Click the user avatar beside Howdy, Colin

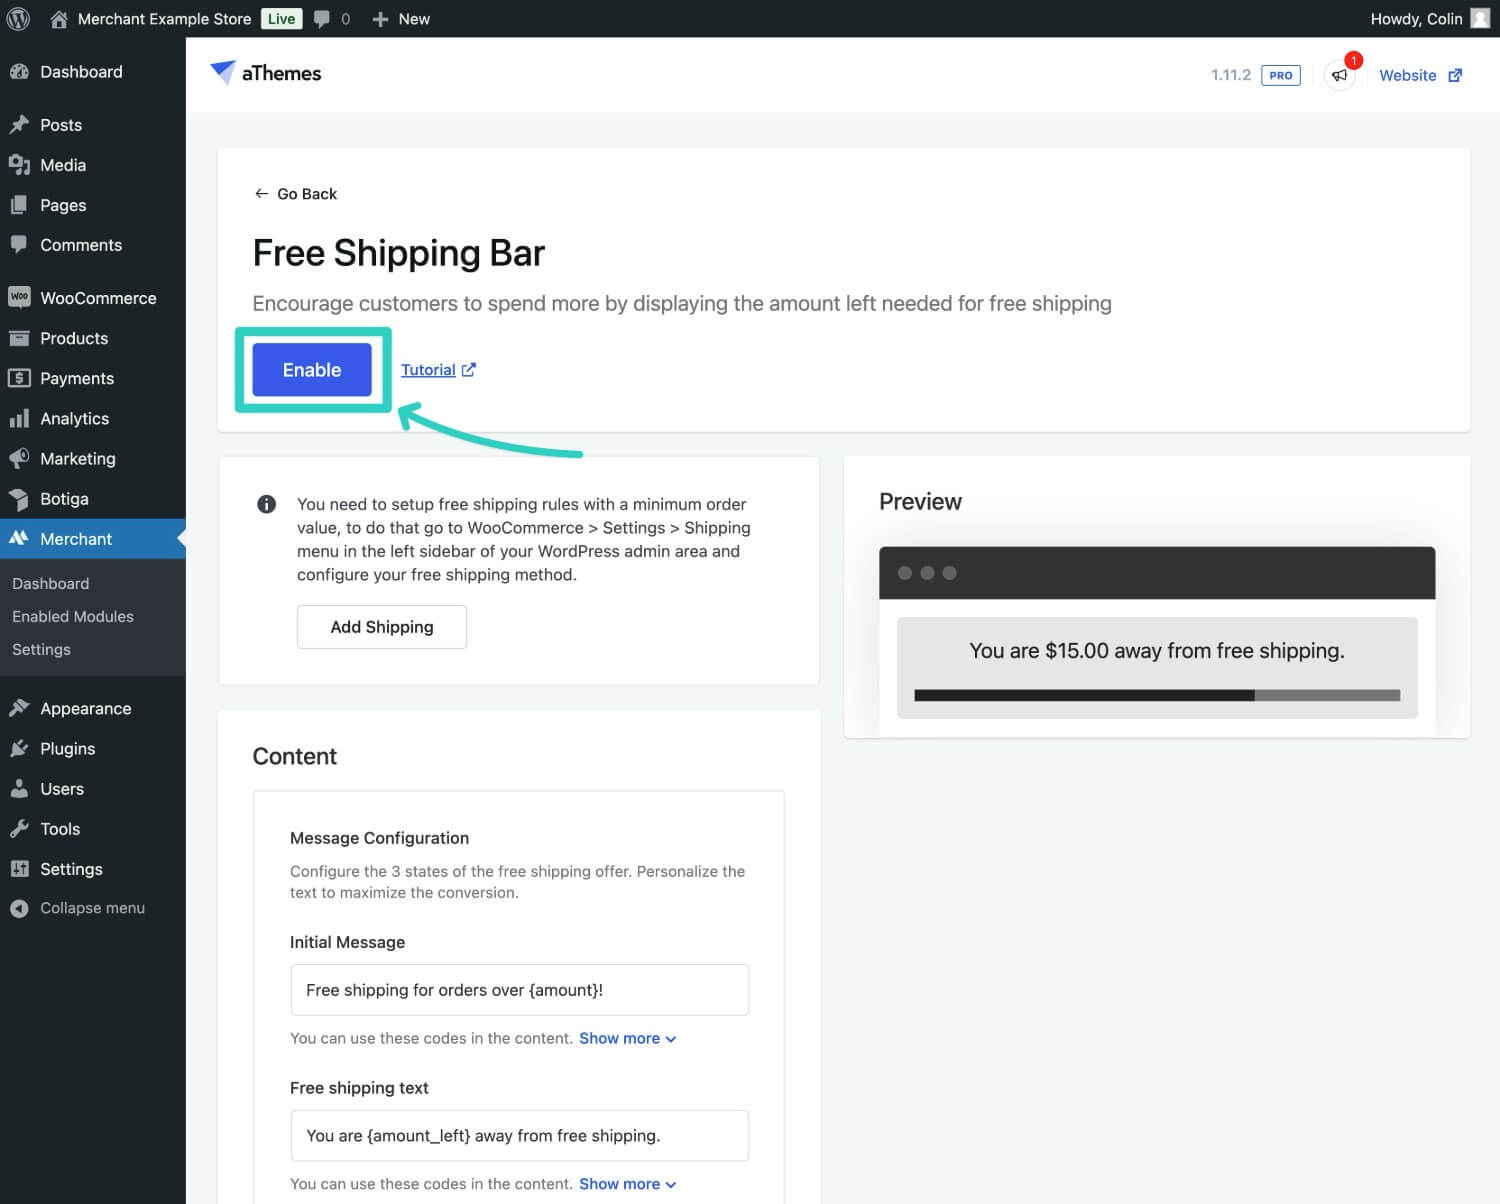pos(1480,19)
